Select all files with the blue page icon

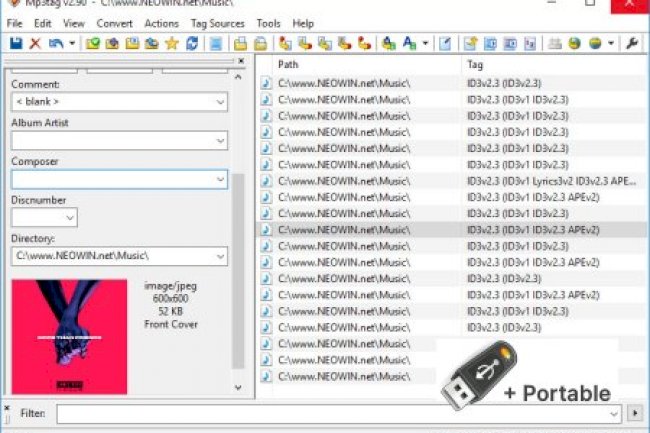pyautogui.click(x=216, y=43)
